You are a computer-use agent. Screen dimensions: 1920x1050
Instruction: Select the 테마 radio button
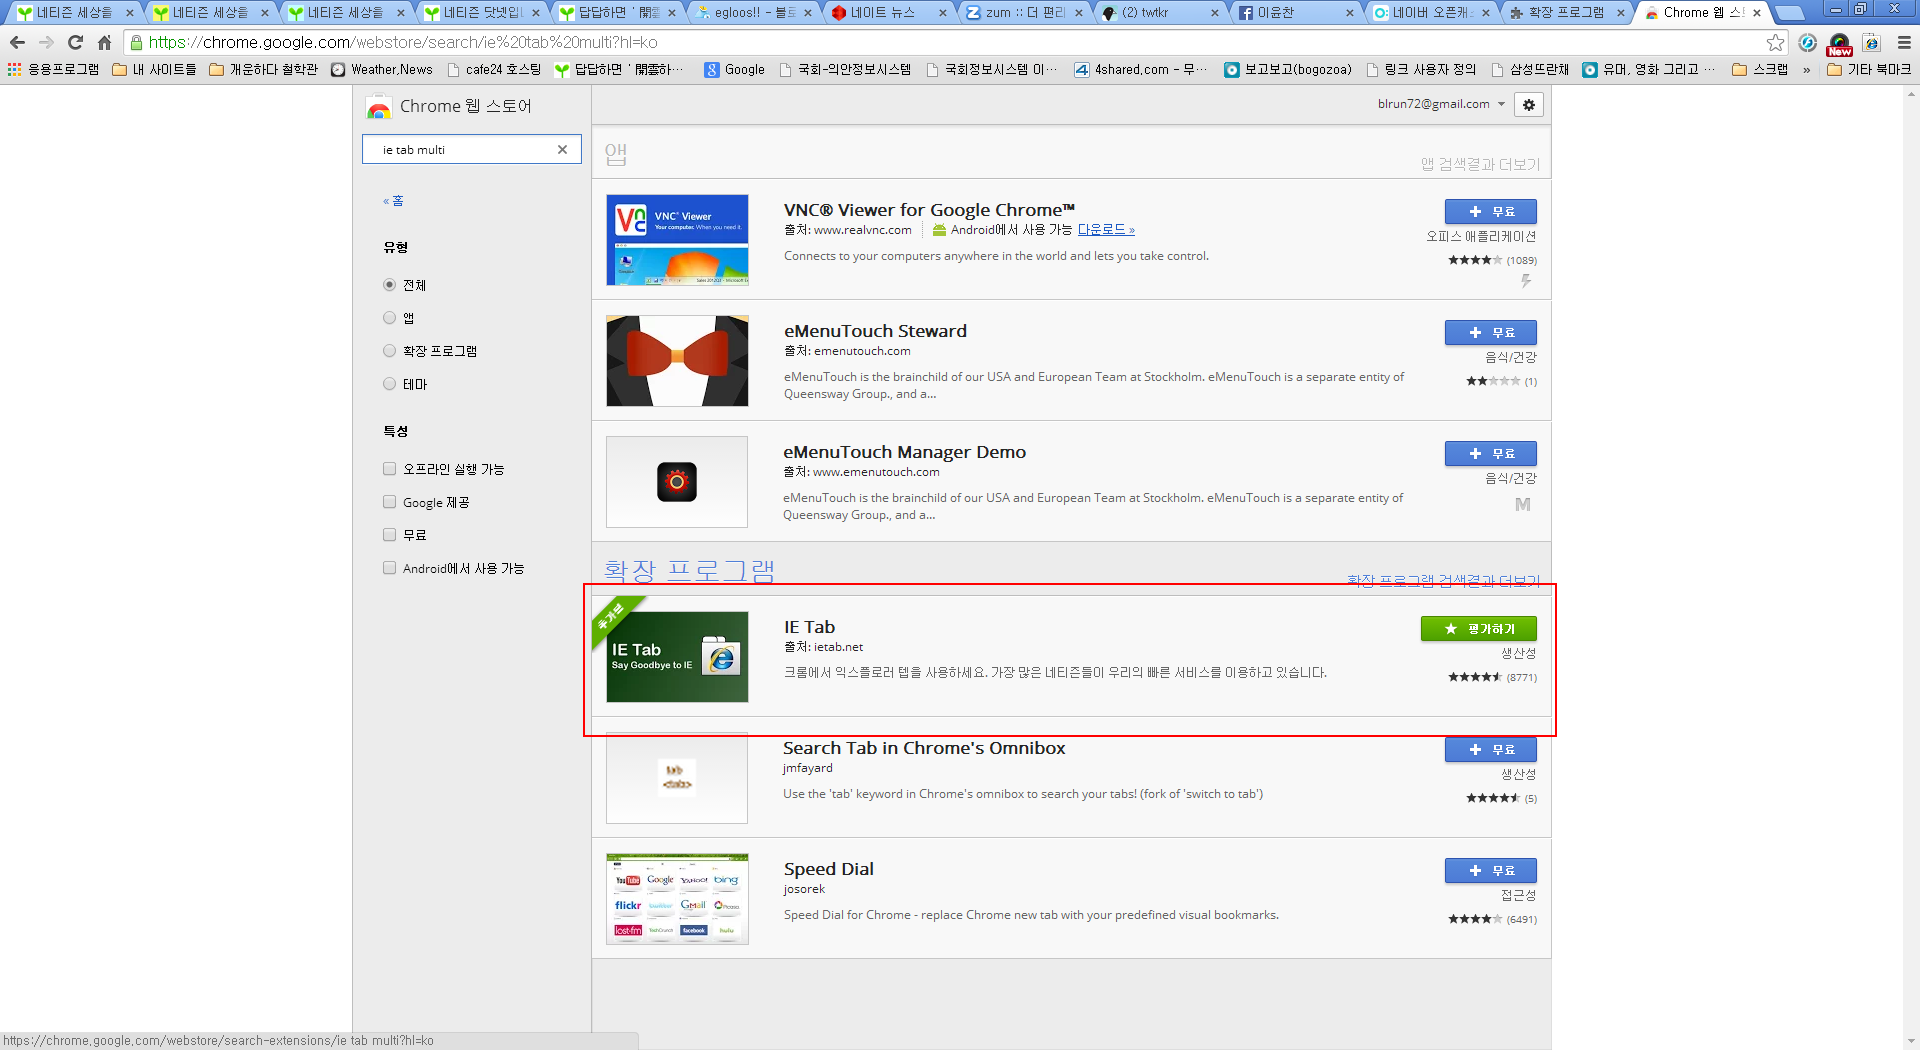pos(390,384)
